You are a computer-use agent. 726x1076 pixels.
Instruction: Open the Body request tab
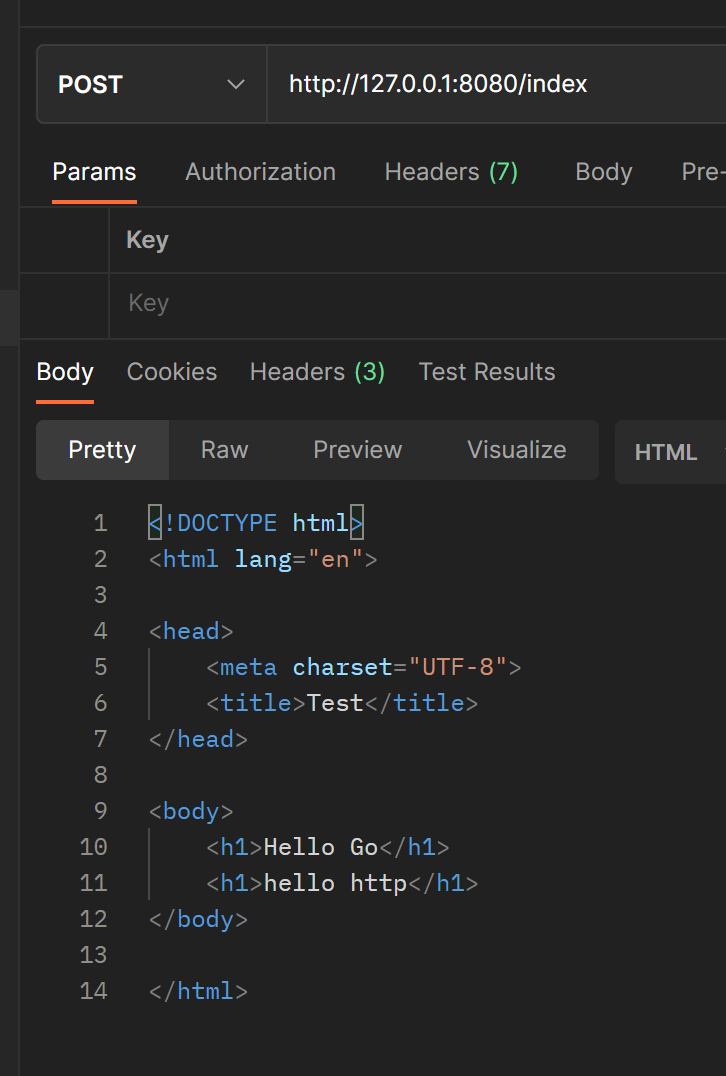coord(603,172)
